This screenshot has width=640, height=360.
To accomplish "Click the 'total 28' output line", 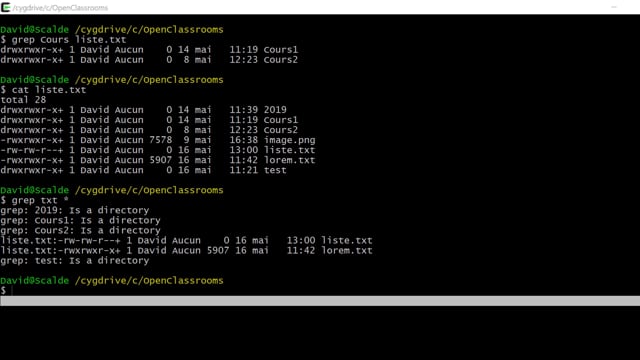I will [x=23, y=100].
